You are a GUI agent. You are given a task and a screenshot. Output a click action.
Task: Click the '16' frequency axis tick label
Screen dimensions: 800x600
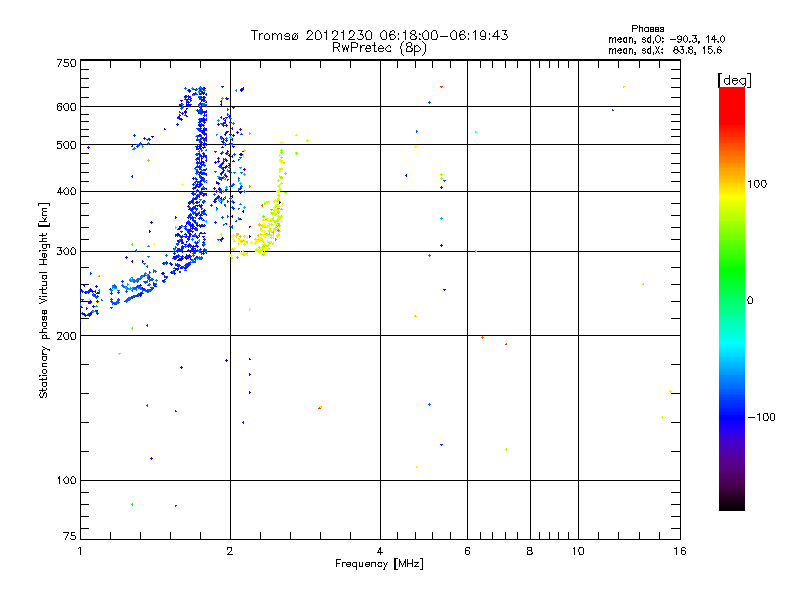click(680, 551)
